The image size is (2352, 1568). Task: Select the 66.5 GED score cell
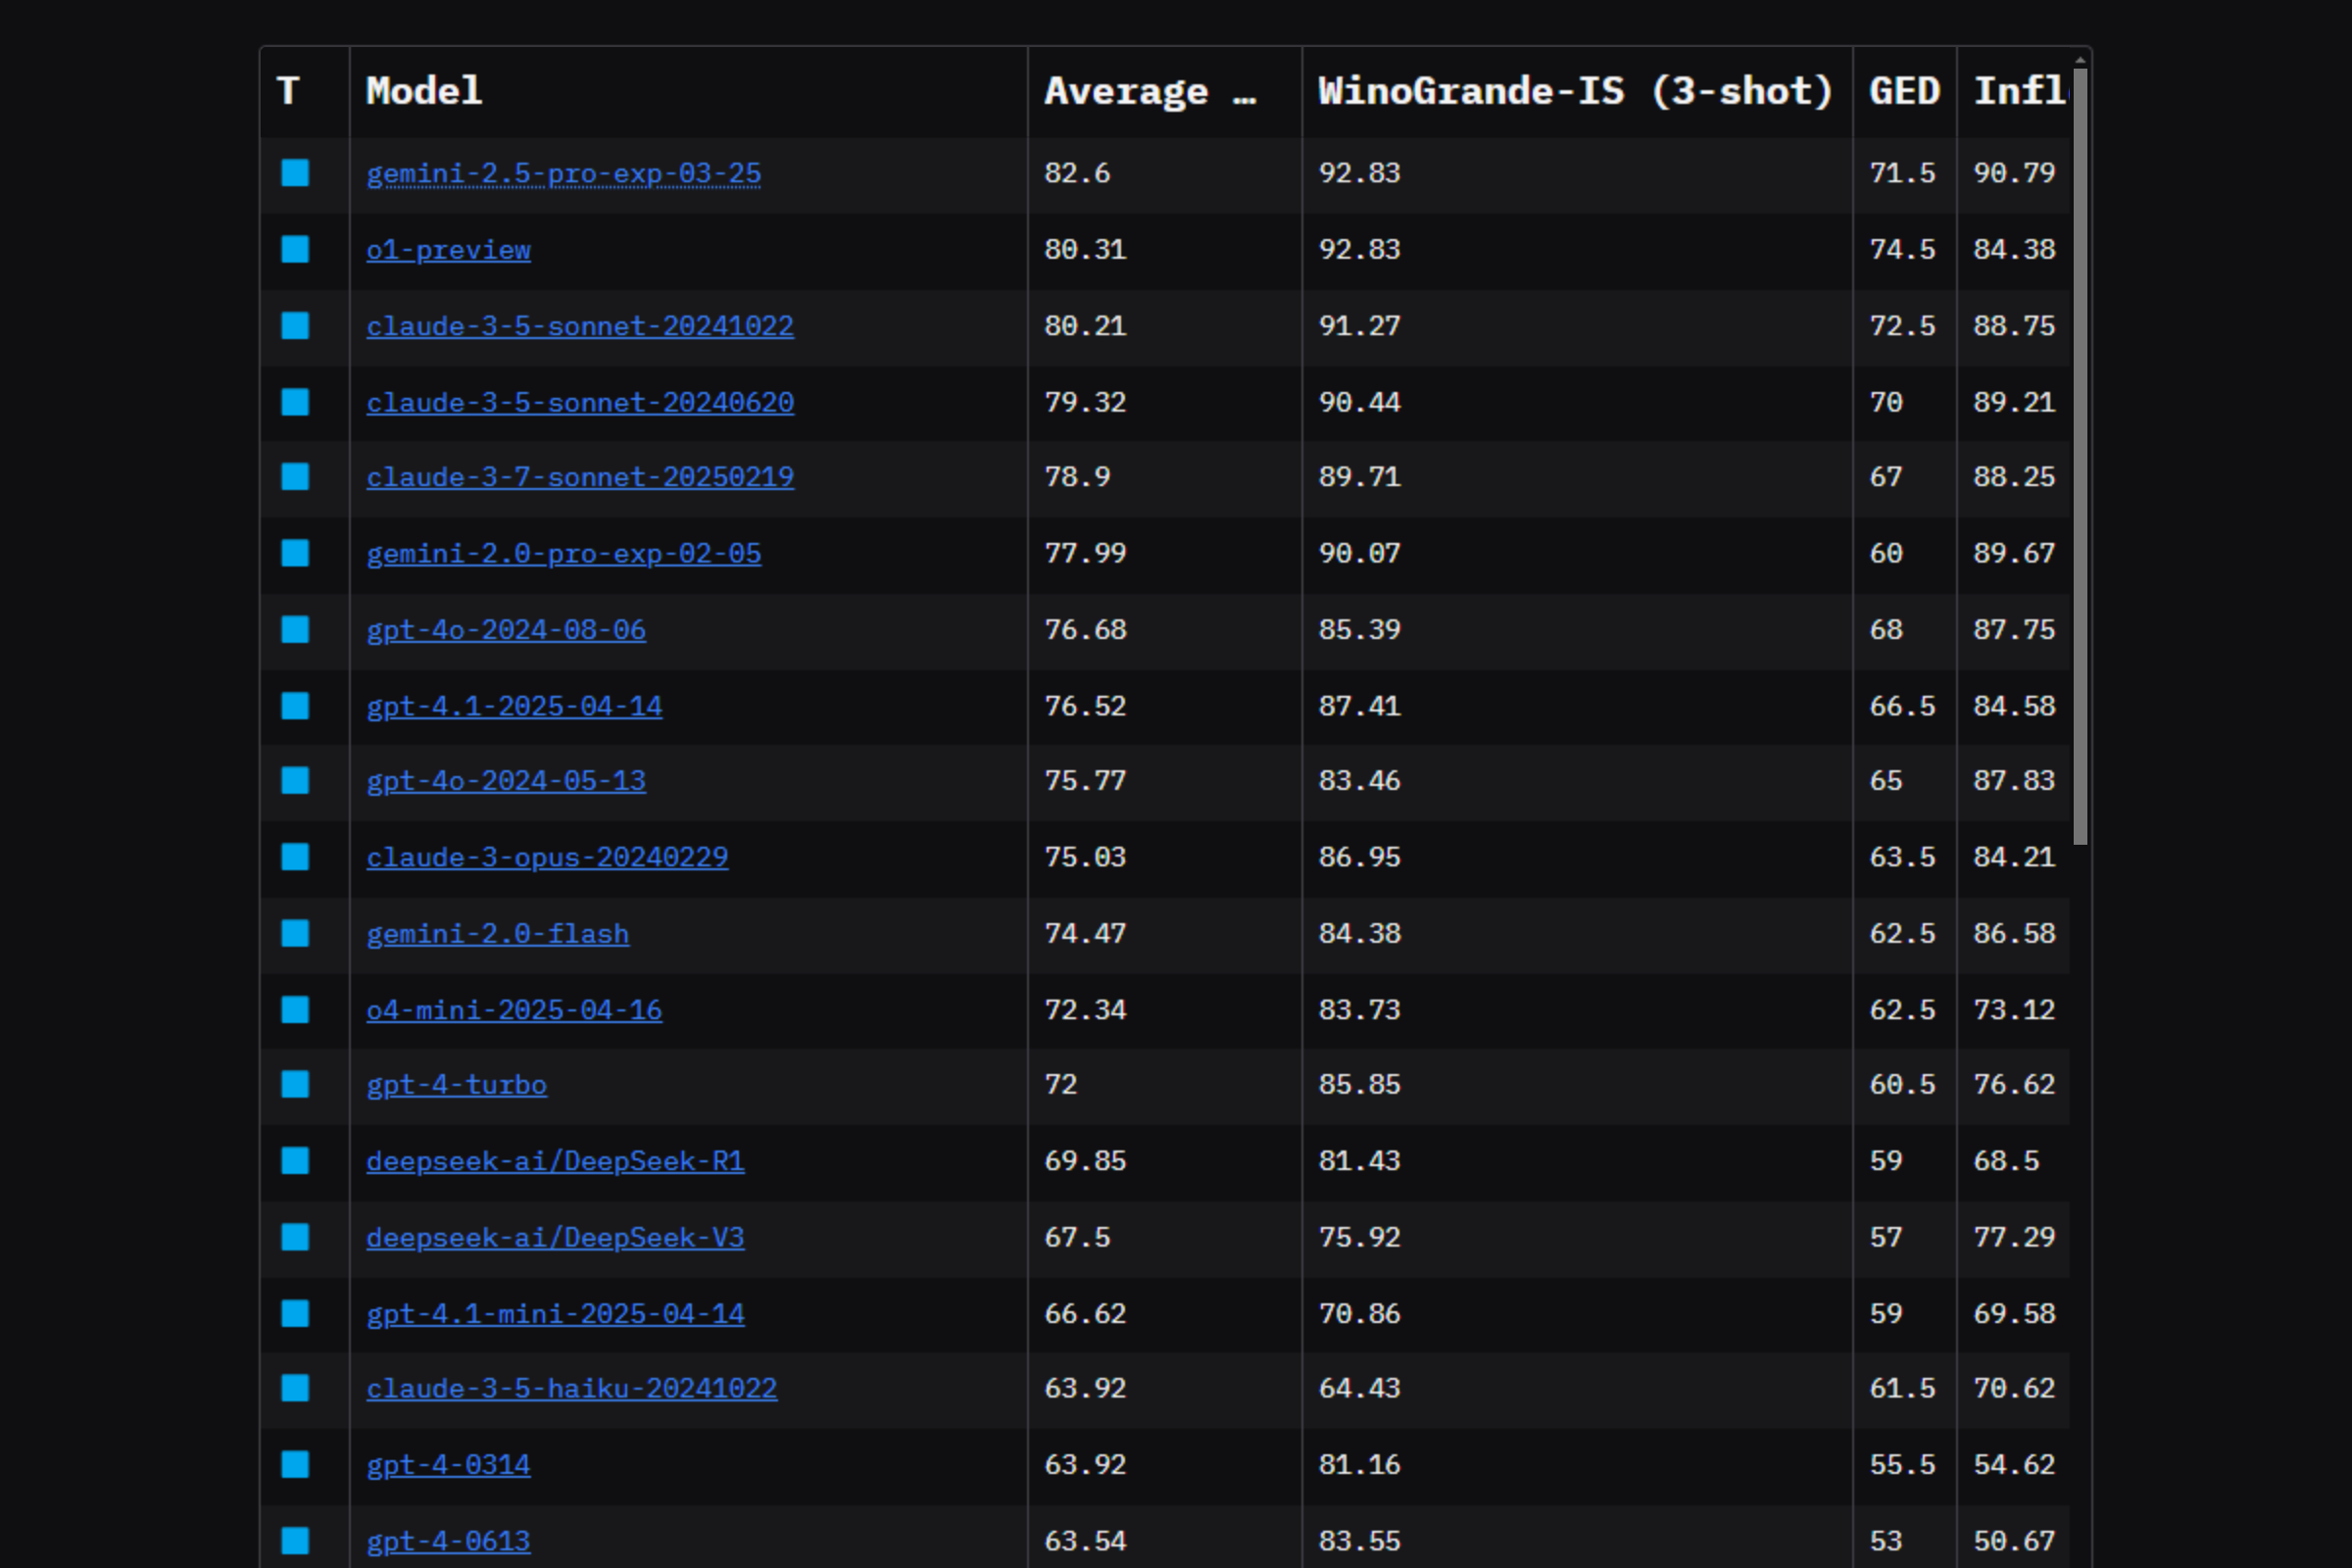point(1904,706)
